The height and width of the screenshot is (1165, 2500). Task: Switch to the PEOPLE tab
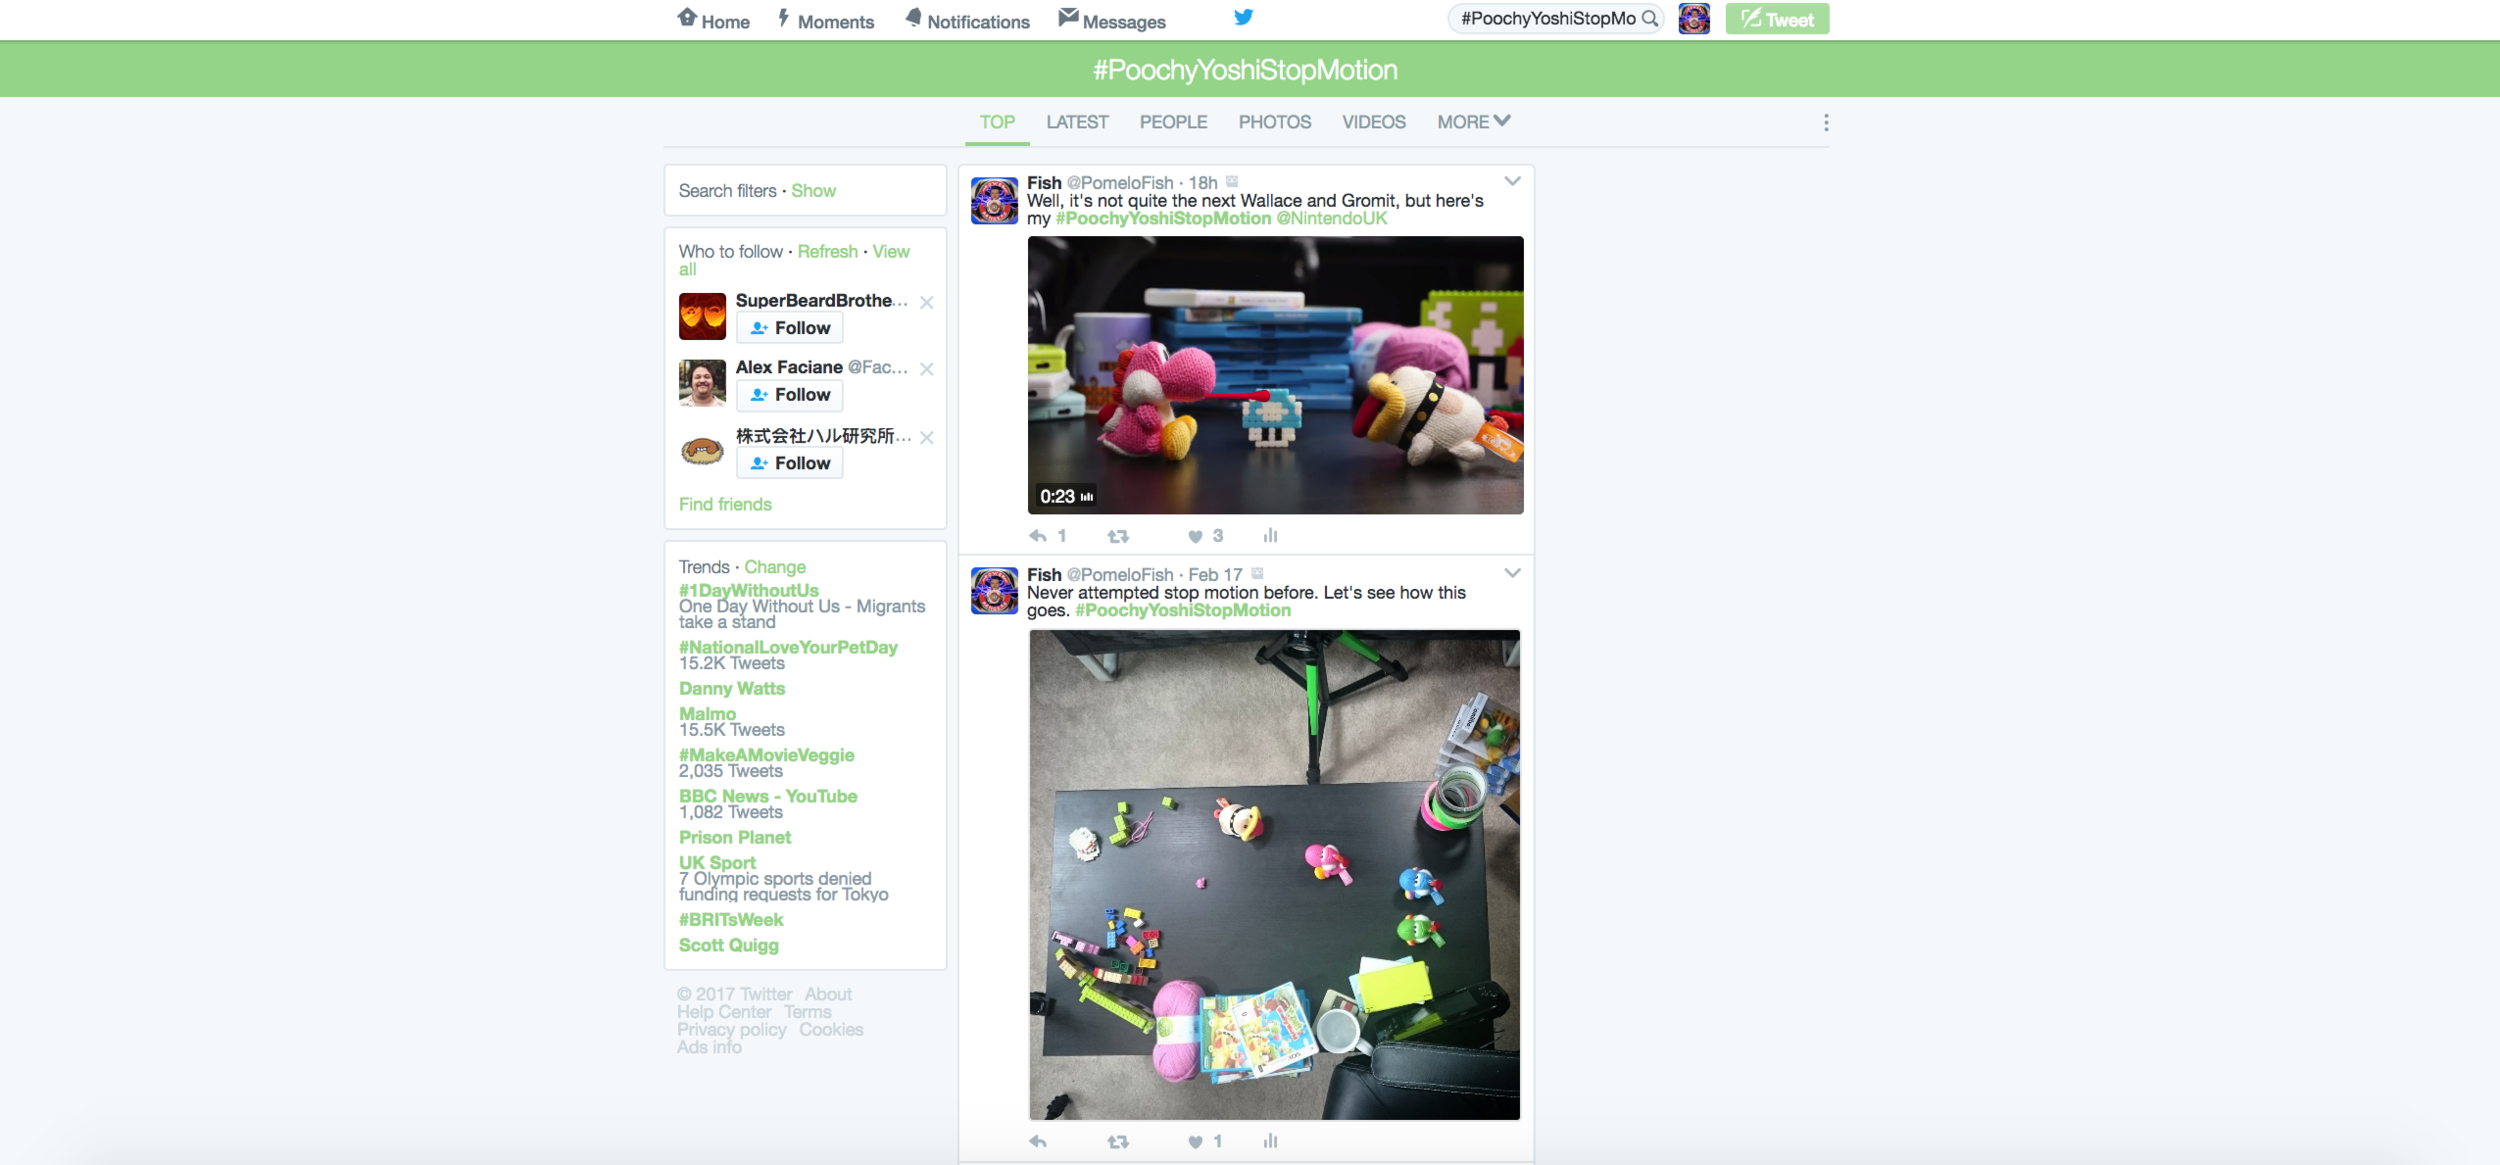pos(1173,122)
